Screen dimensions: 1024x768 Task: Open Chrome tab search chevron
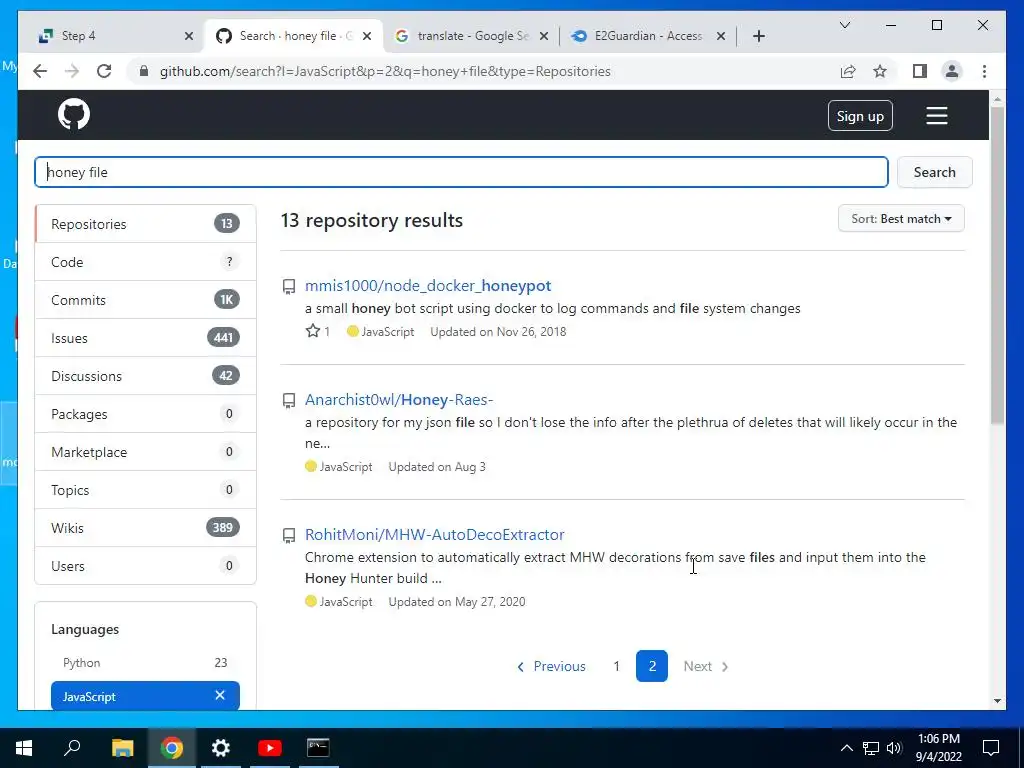pos(844,25)
